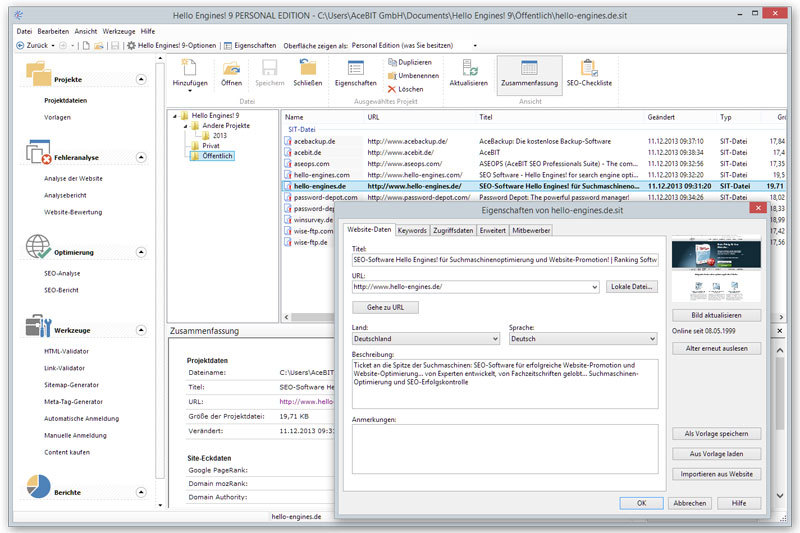Select the acebit.de row

click(x=533, y=153)
